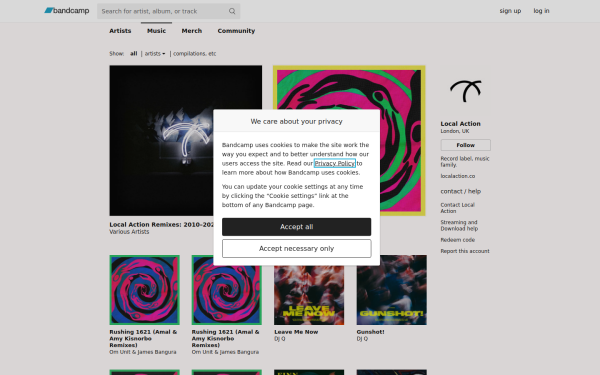Click the 'Local Action' label name text
The height and width of the screenshot is (375, 600).
(460, 124)
